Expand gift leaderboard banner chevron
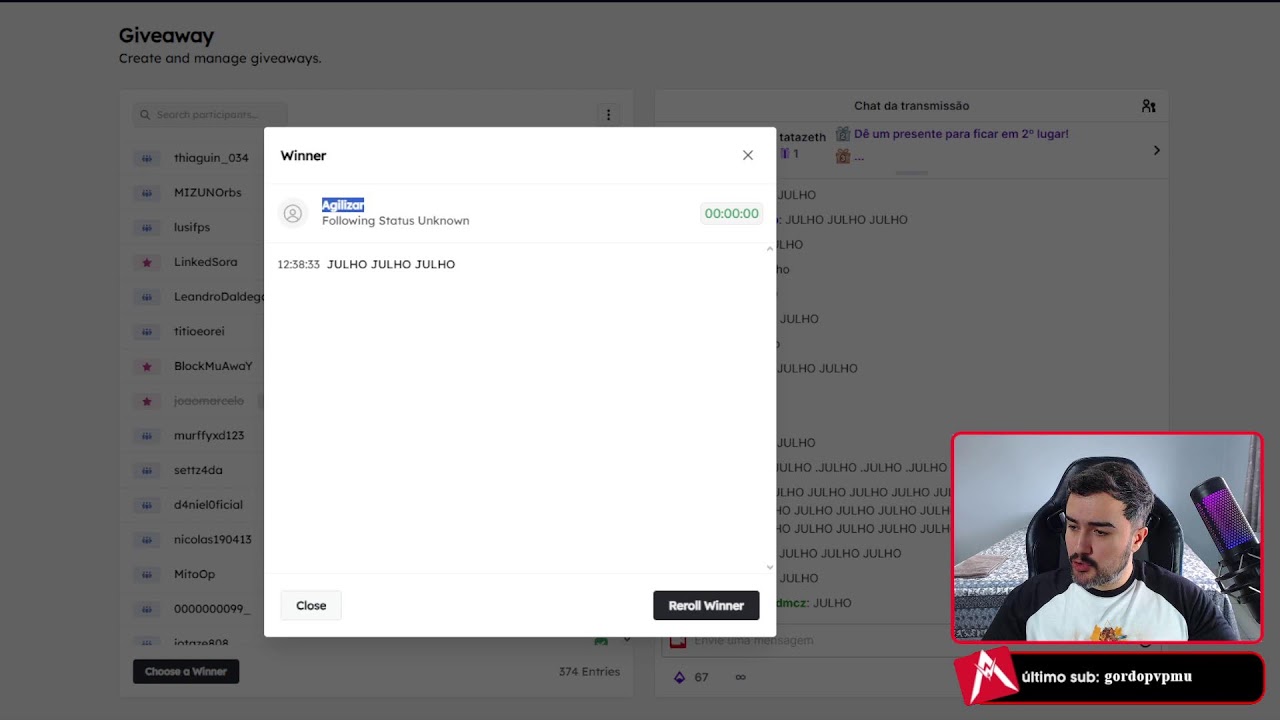1280x720 pixels. (x=1156, y=150)
